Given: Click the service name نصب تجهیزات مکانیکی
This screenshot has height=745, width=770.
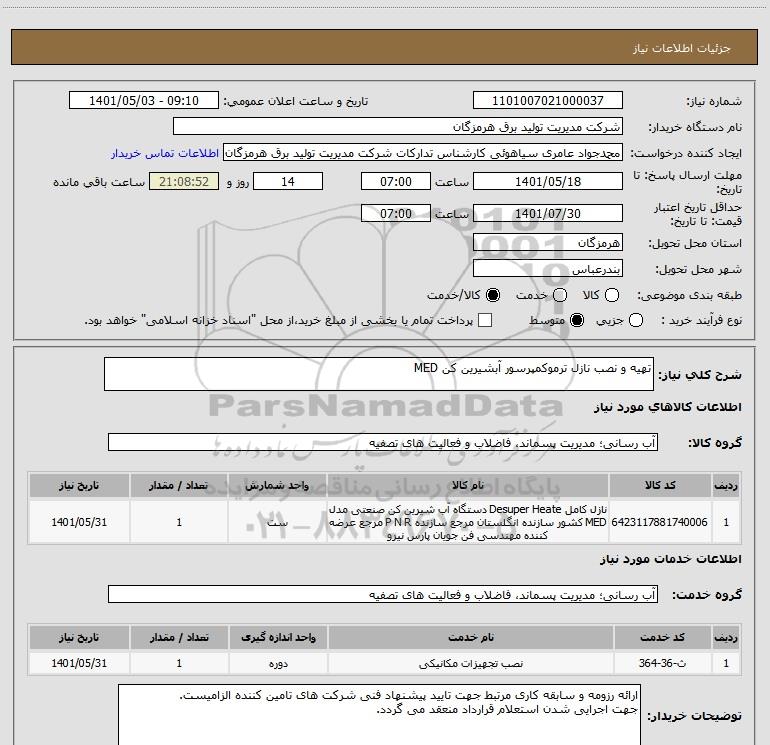Looking at the screenshot, I should pyautogui.click(x=470, y=663).
